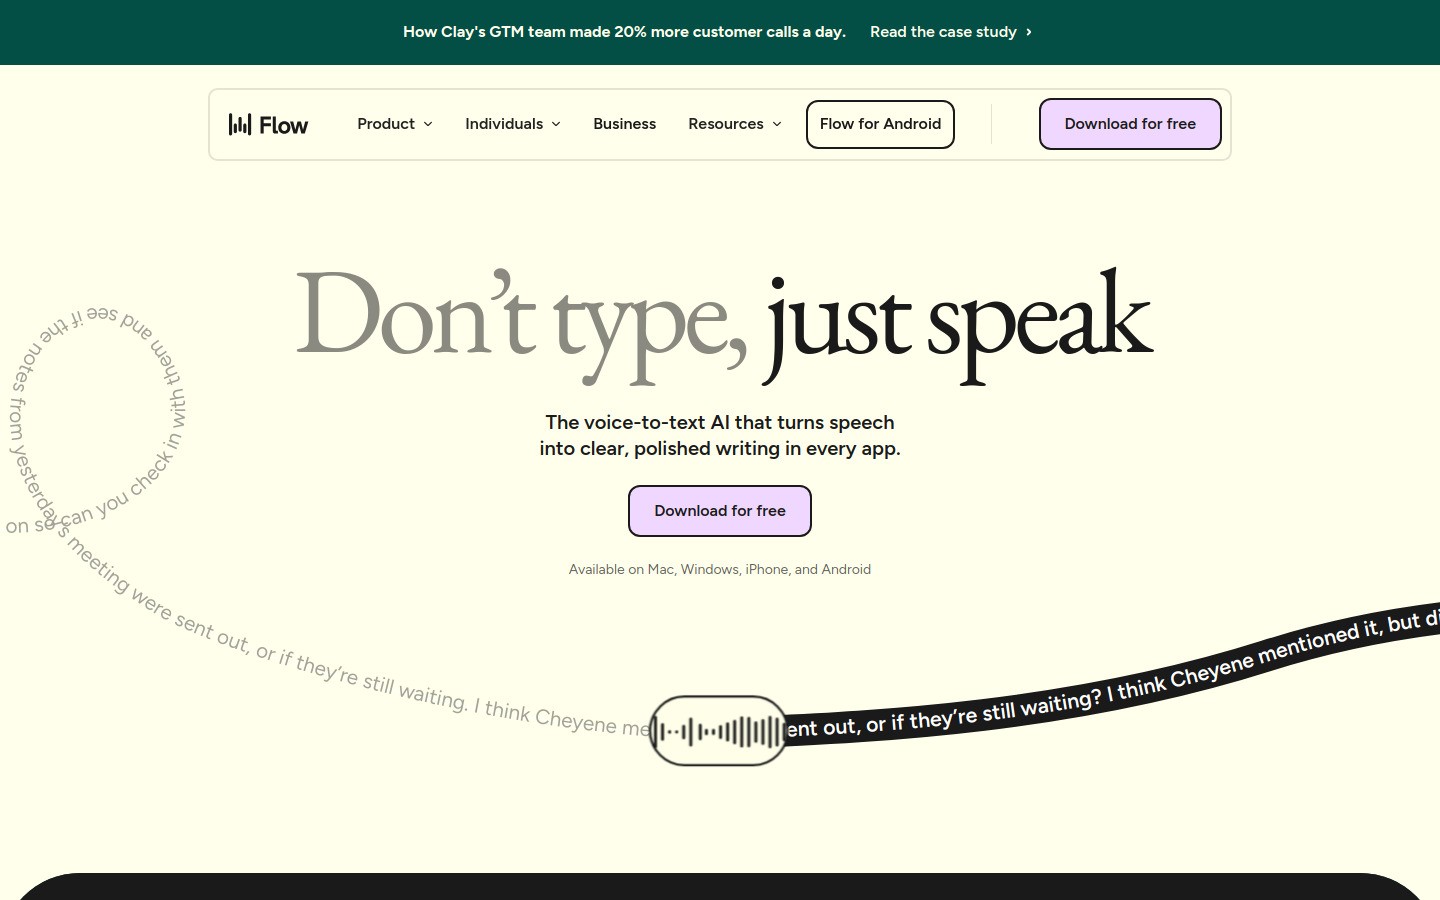1440x900 pixels.
Task: Select the Business menu item
Action: (624, 124)
